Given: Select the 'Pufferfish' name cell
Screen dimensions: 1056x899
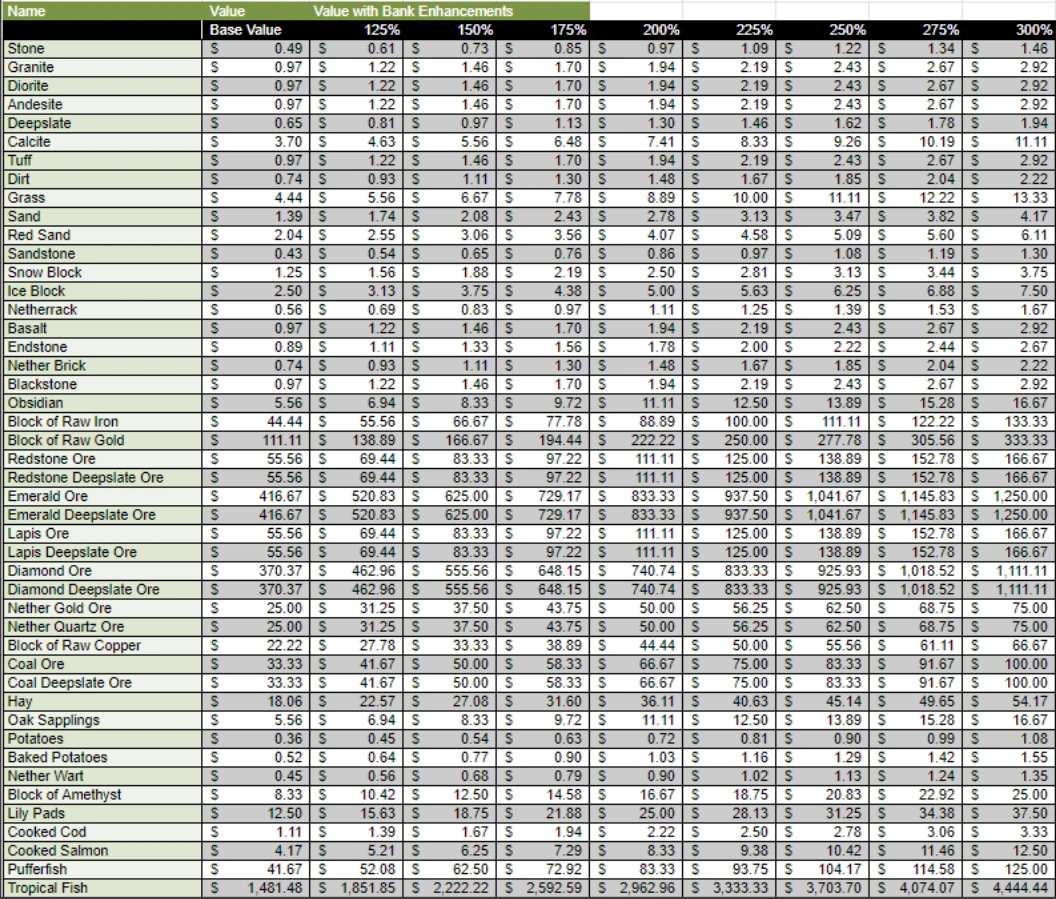Looking at the screenshot, I should 102,869.
